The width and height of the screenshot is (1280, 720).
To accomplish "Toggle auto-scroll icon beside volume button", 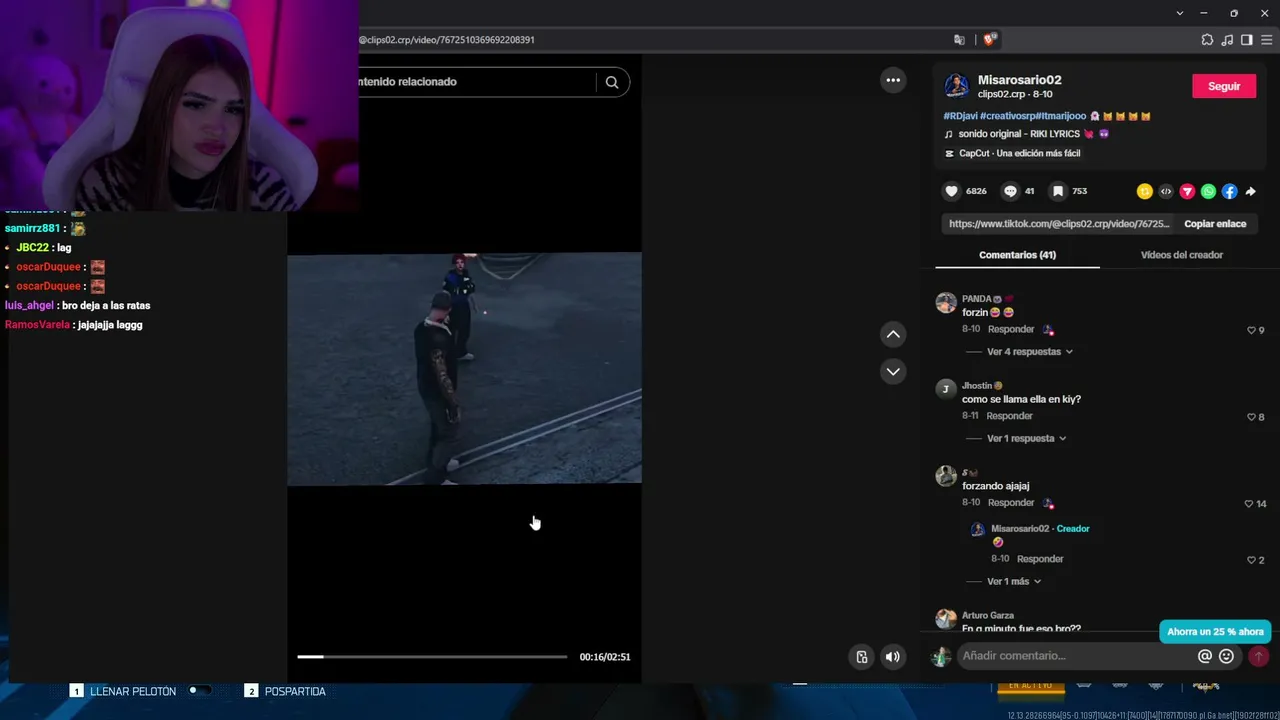I will click(x=862, y=657).
